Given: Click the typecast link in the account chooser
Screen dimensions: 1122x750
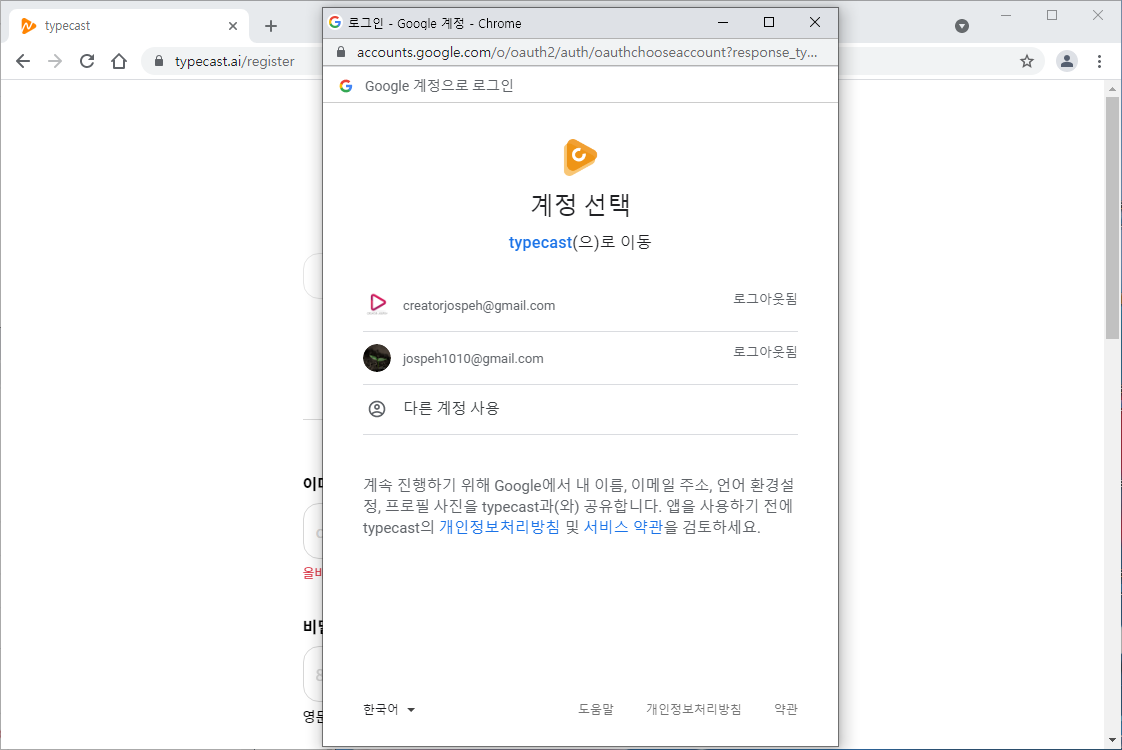Looking at the screenshot, I should pyautogui.click(x=540, y=243).
